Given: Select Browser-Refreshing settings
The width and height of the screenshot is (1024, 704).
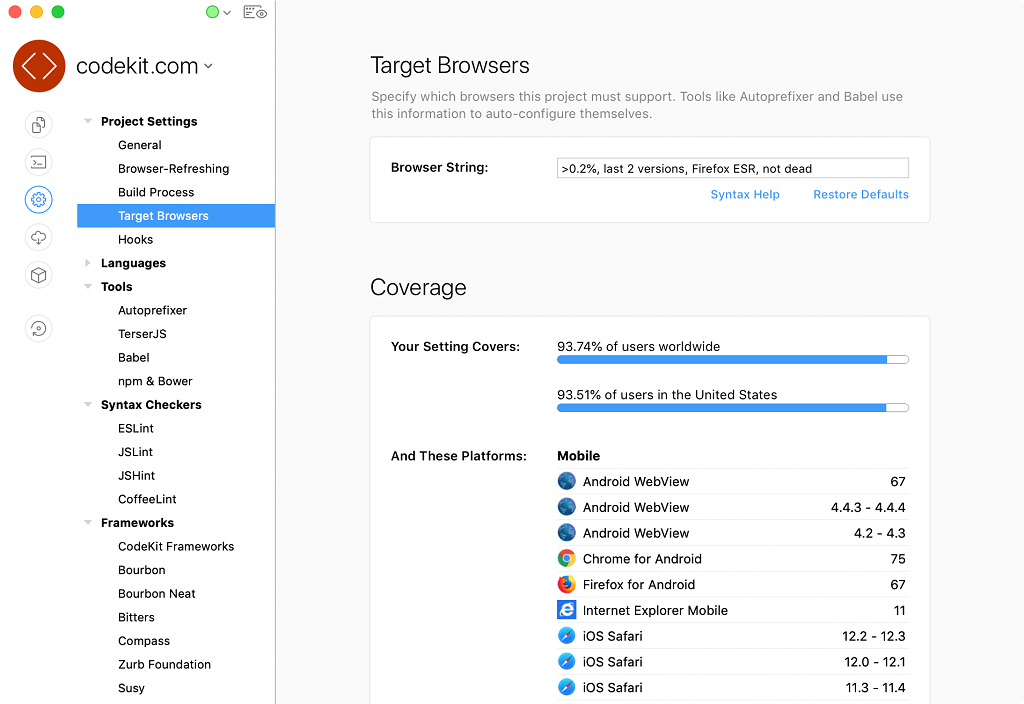Looking at the screenshot, I should pos(174,168).
